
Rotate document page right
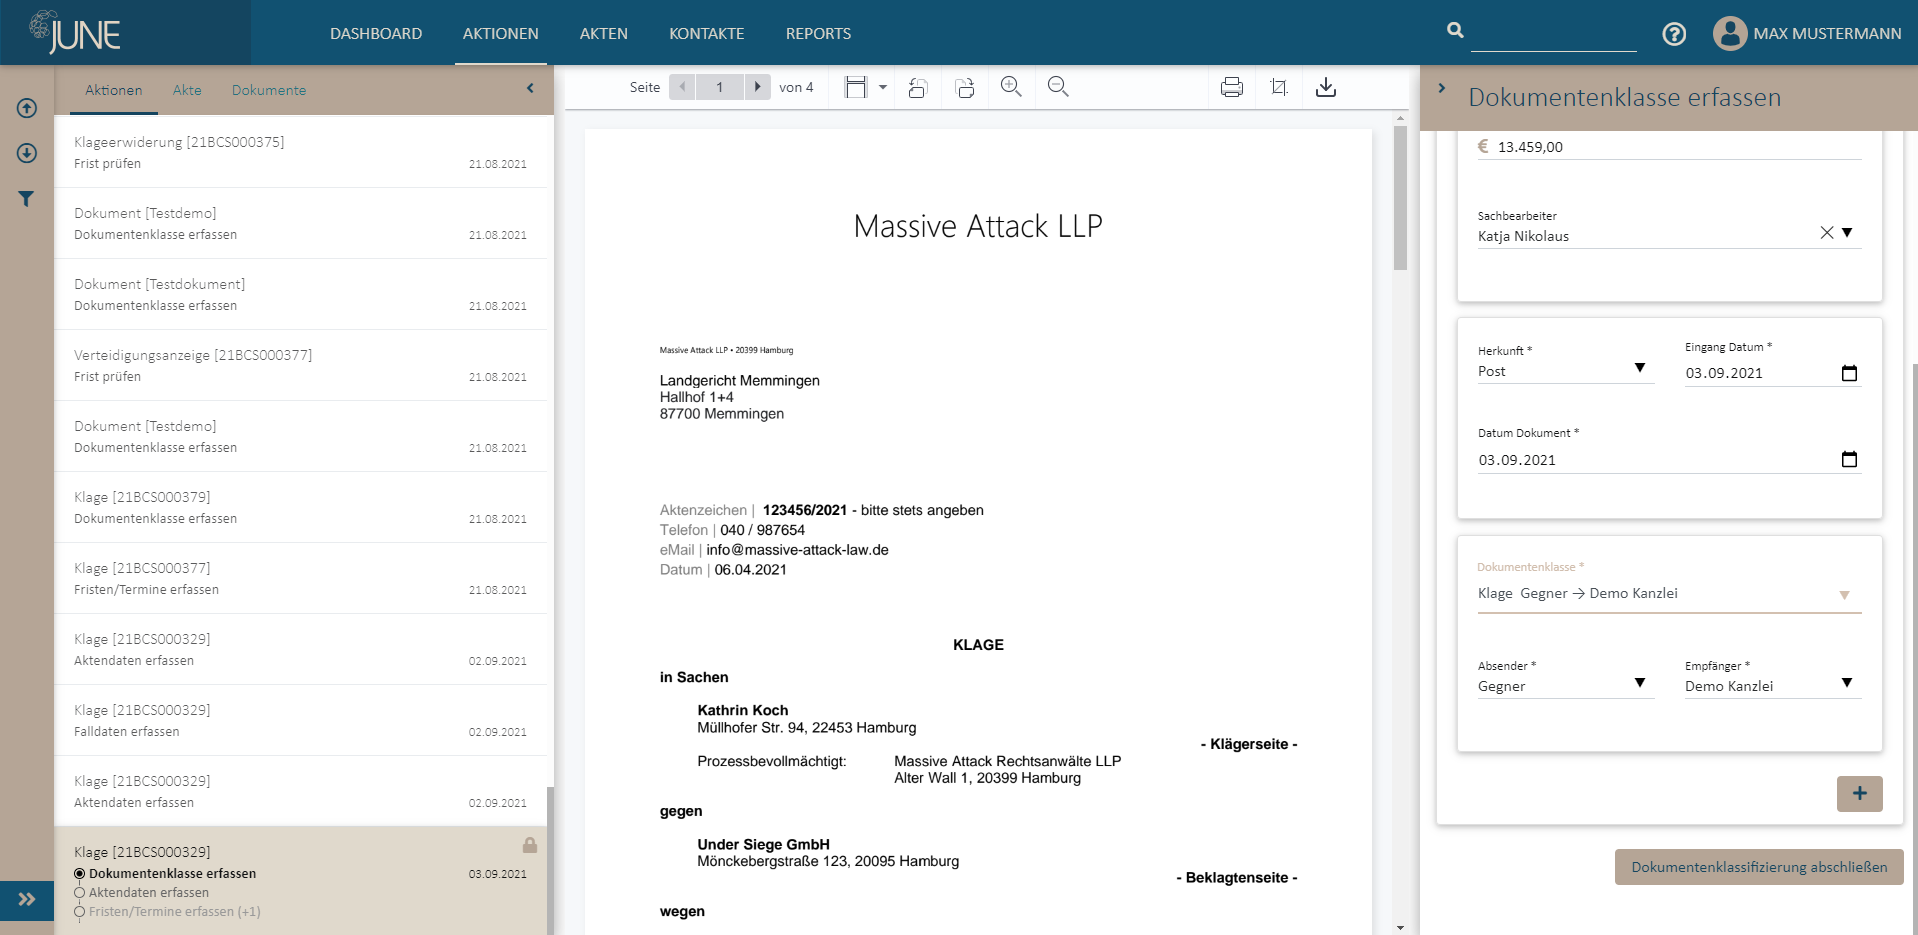965,88
